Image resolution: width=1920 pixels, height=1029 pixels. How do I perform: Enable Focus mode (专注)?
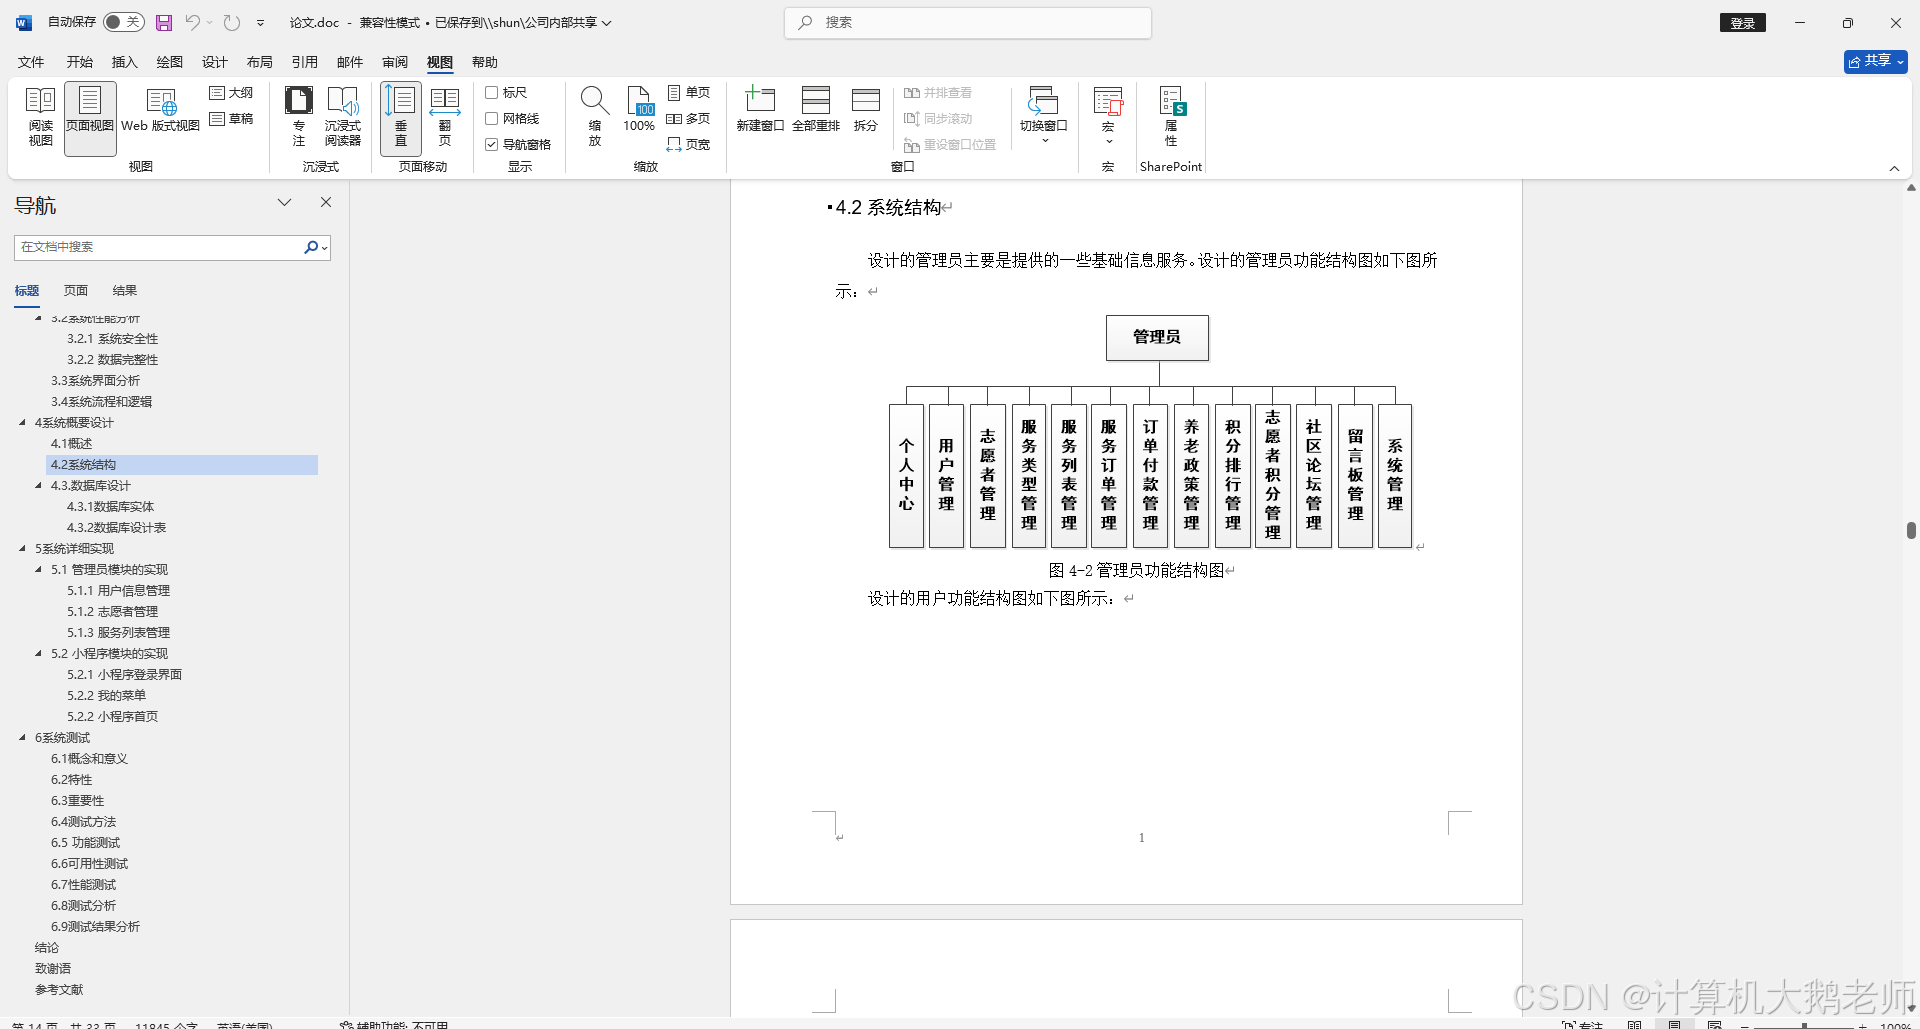click(298, 118)
